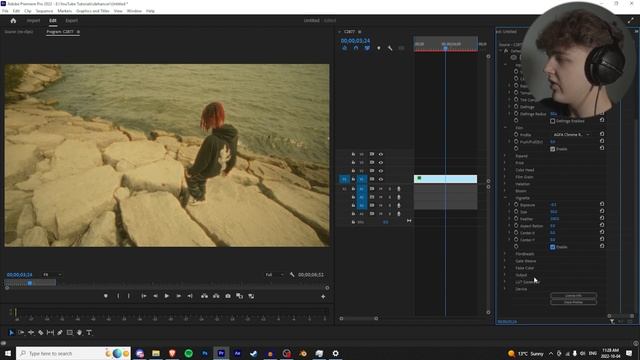Viewport: 640px width, 360px height.
Task: Select the Selection tool in the tools panel
Action: tap(11, 333)
